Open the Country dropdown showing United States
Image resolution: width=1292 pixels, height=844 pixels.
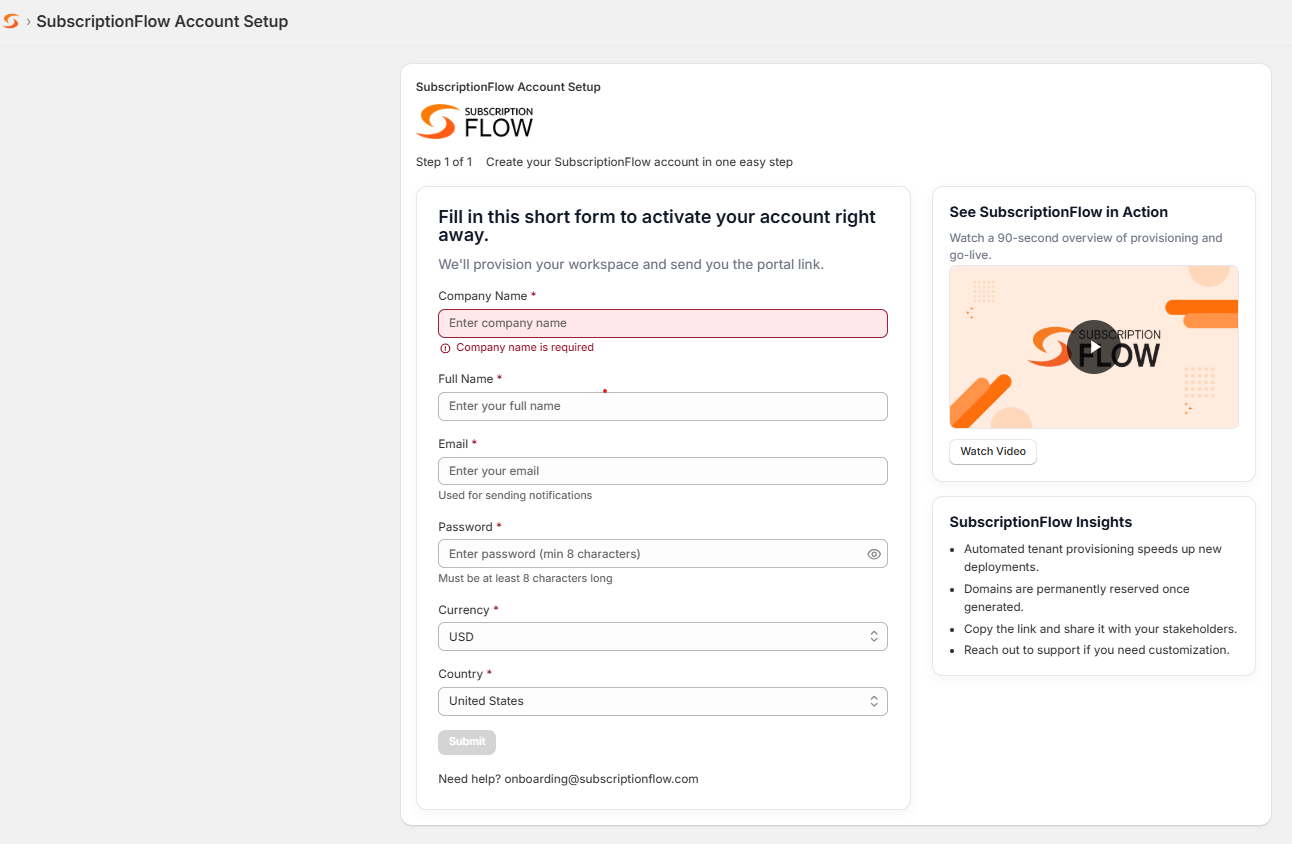click(663, 701)
